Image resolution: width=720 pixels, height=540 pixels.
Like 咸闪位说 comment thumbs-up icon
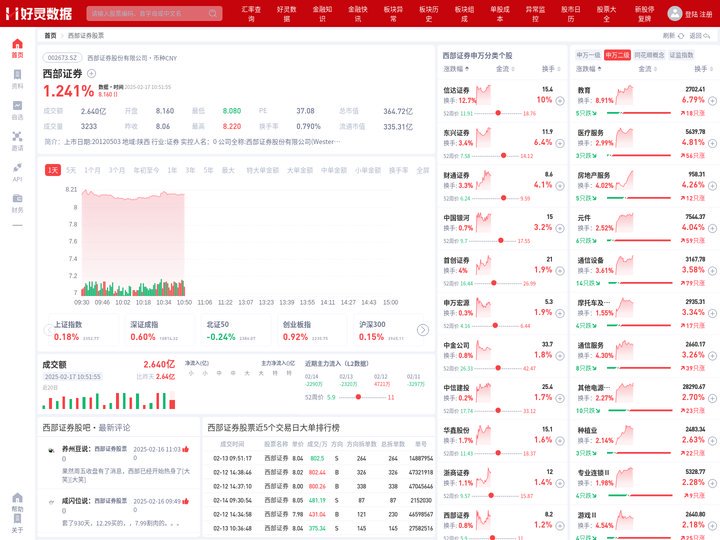(x=186, y=501)
